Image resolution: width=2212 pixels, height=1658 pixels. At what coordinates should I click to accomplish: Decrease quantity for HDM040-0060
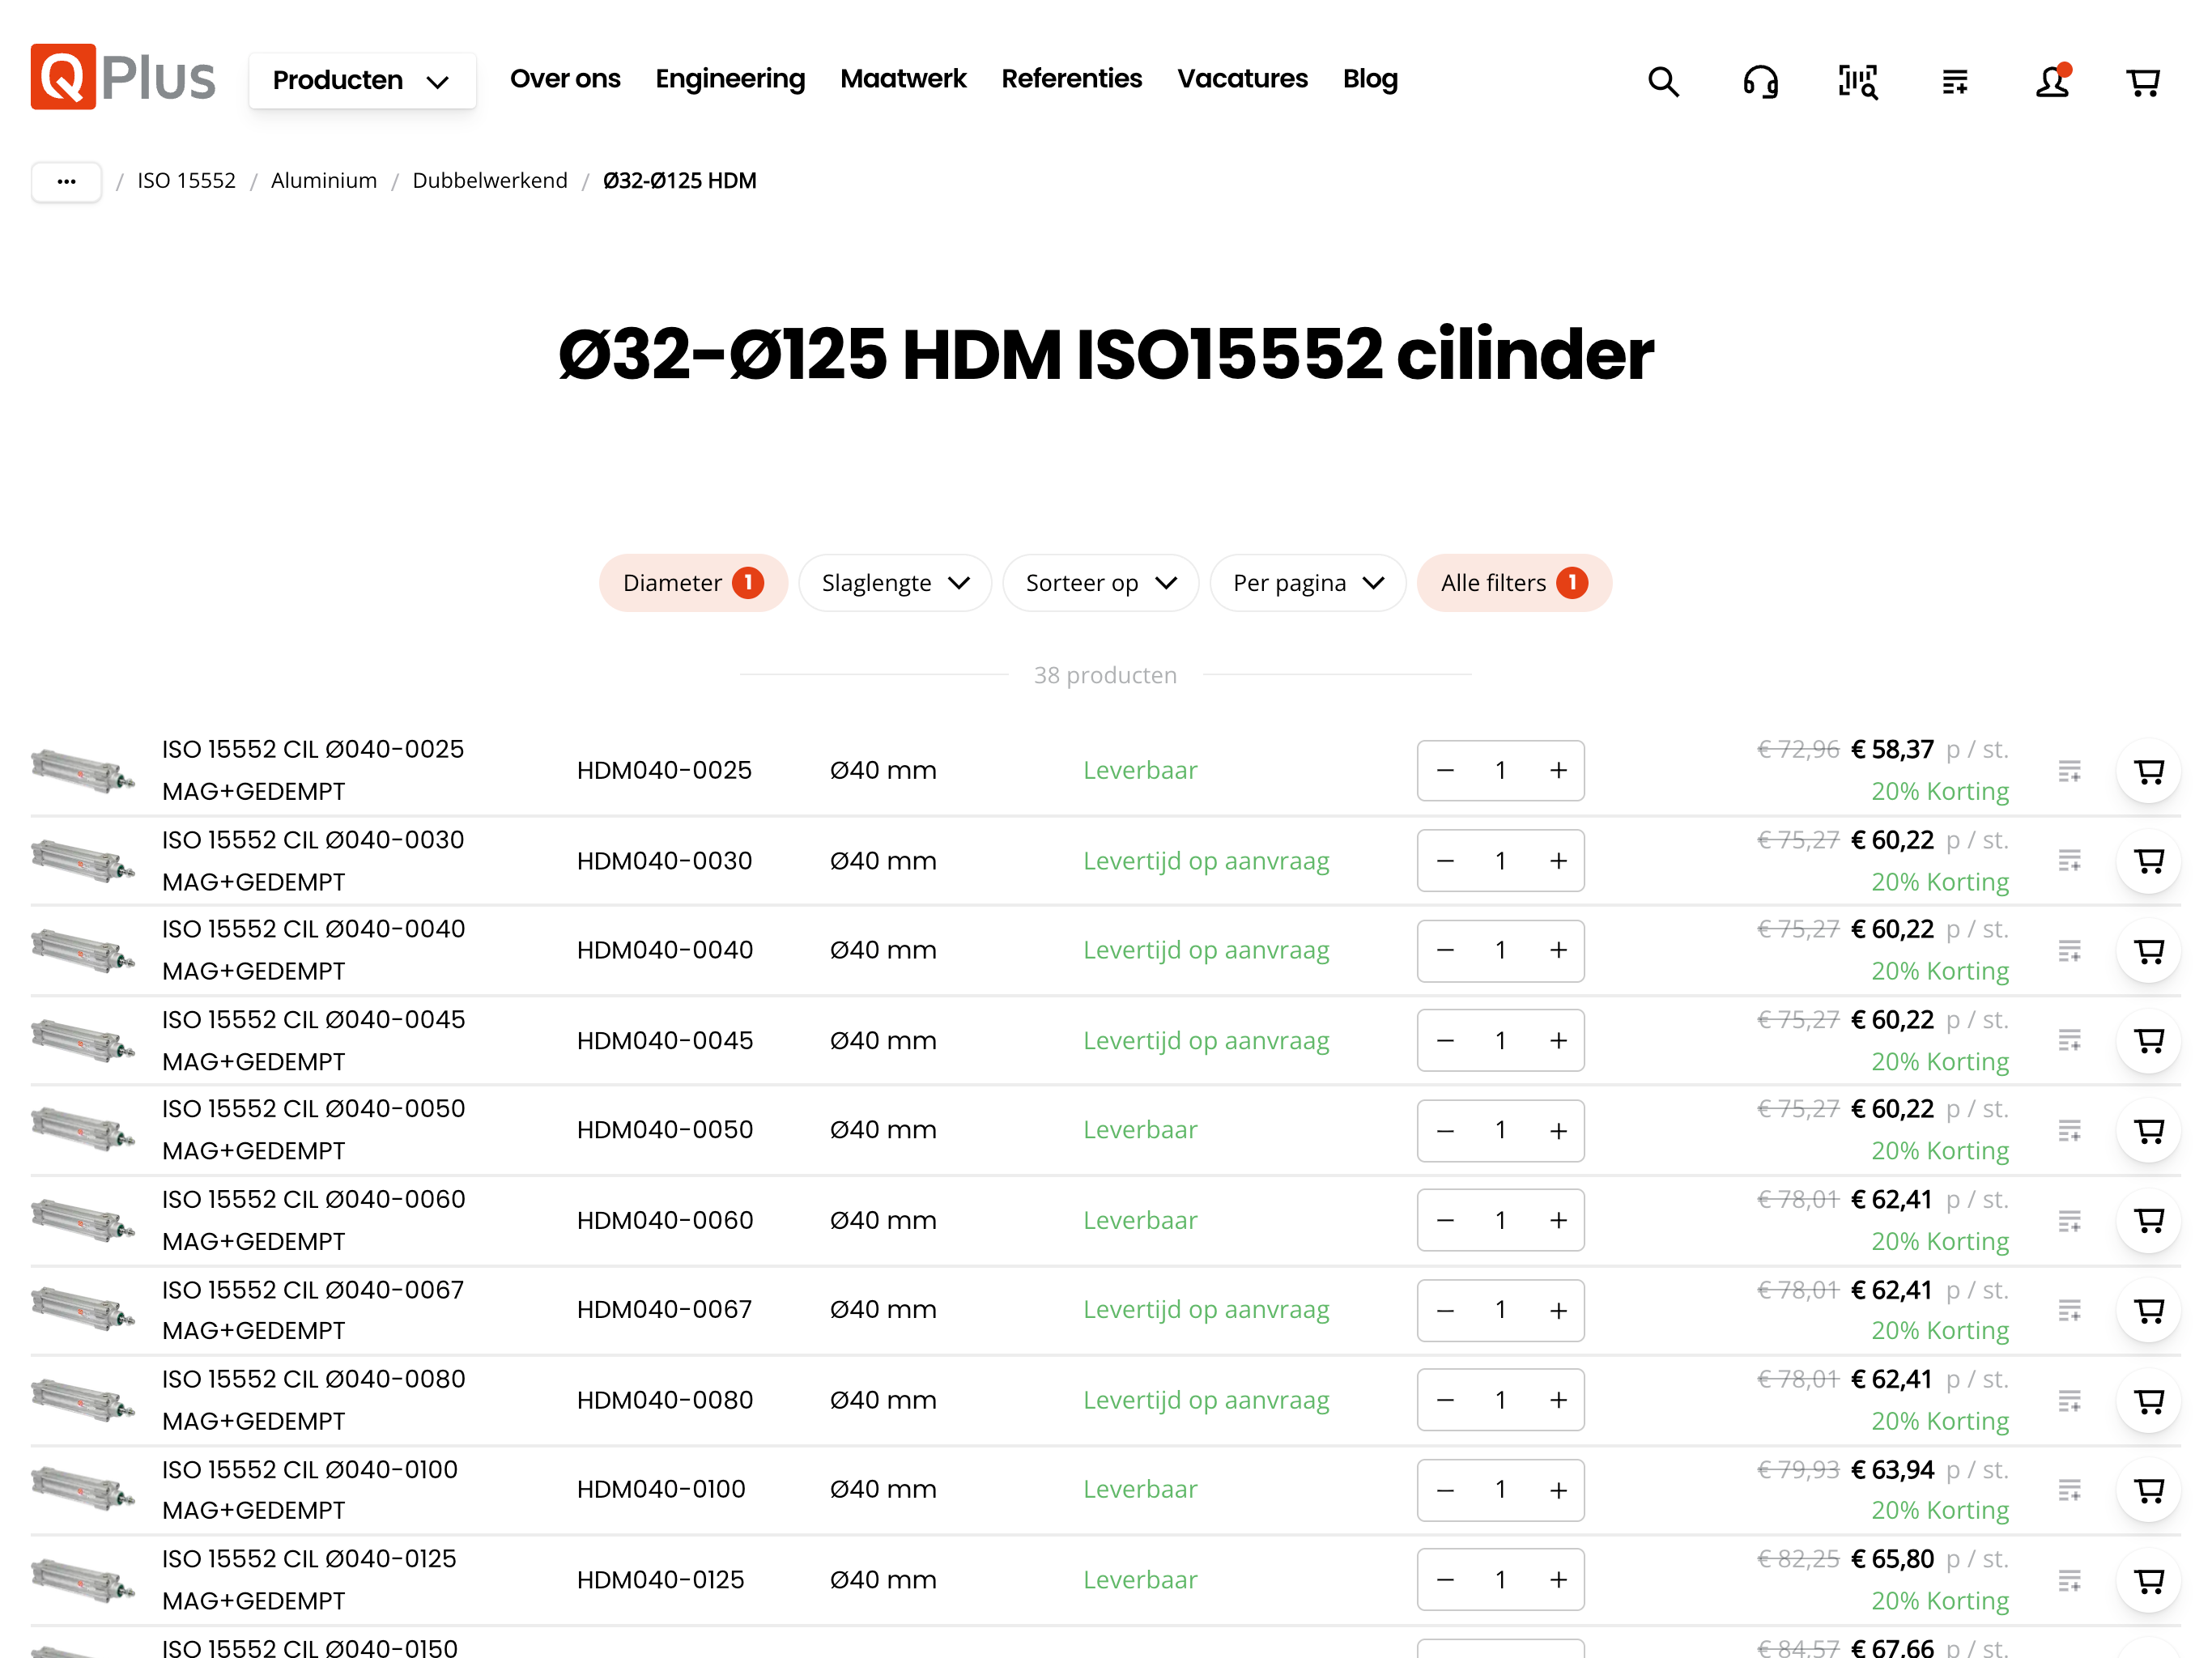[x=1445, y=1220]
